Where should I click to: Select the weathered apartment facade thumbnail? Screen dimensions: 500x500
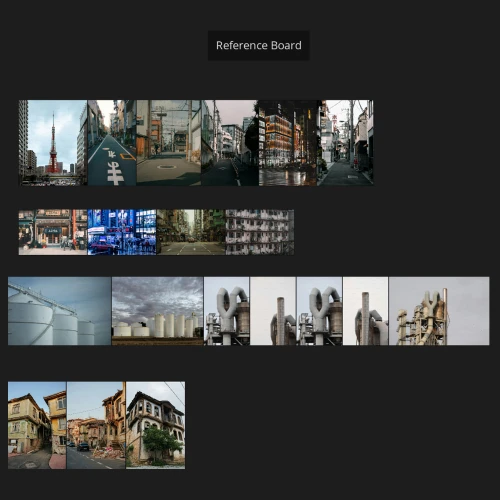(260, 232)
